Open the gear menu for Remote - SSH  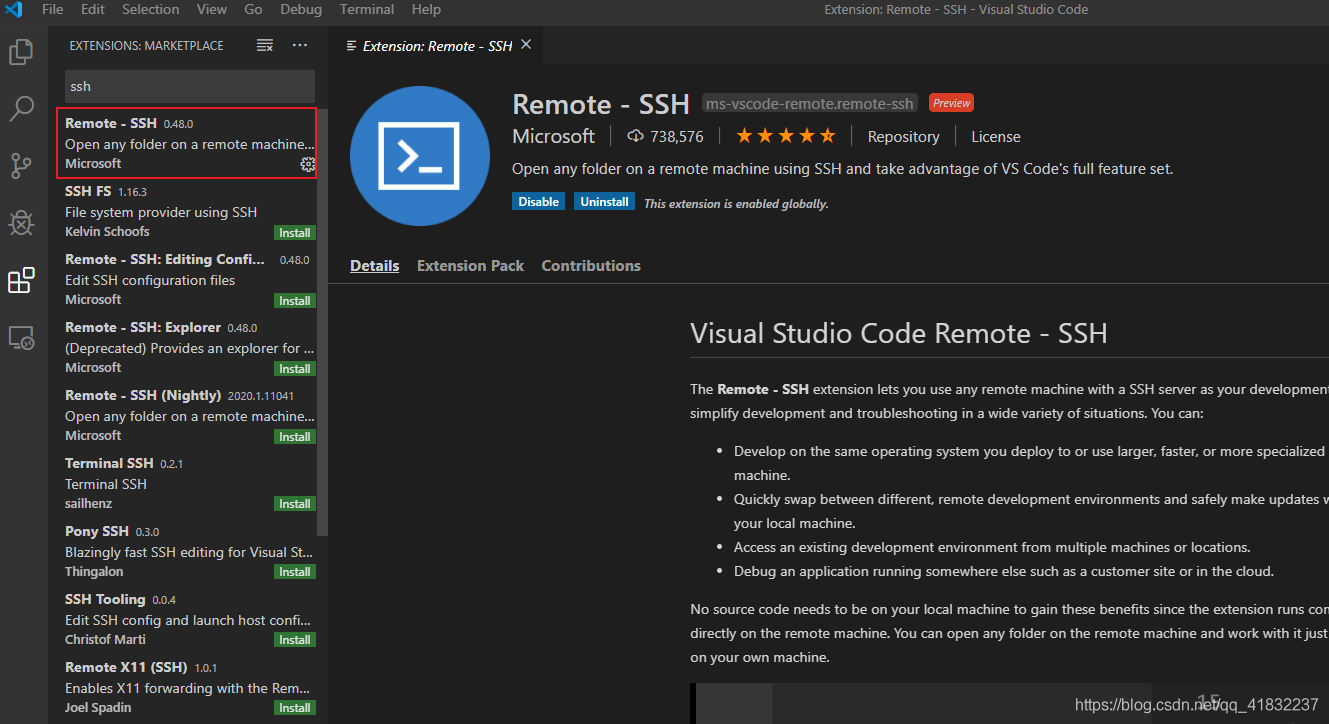308,164
